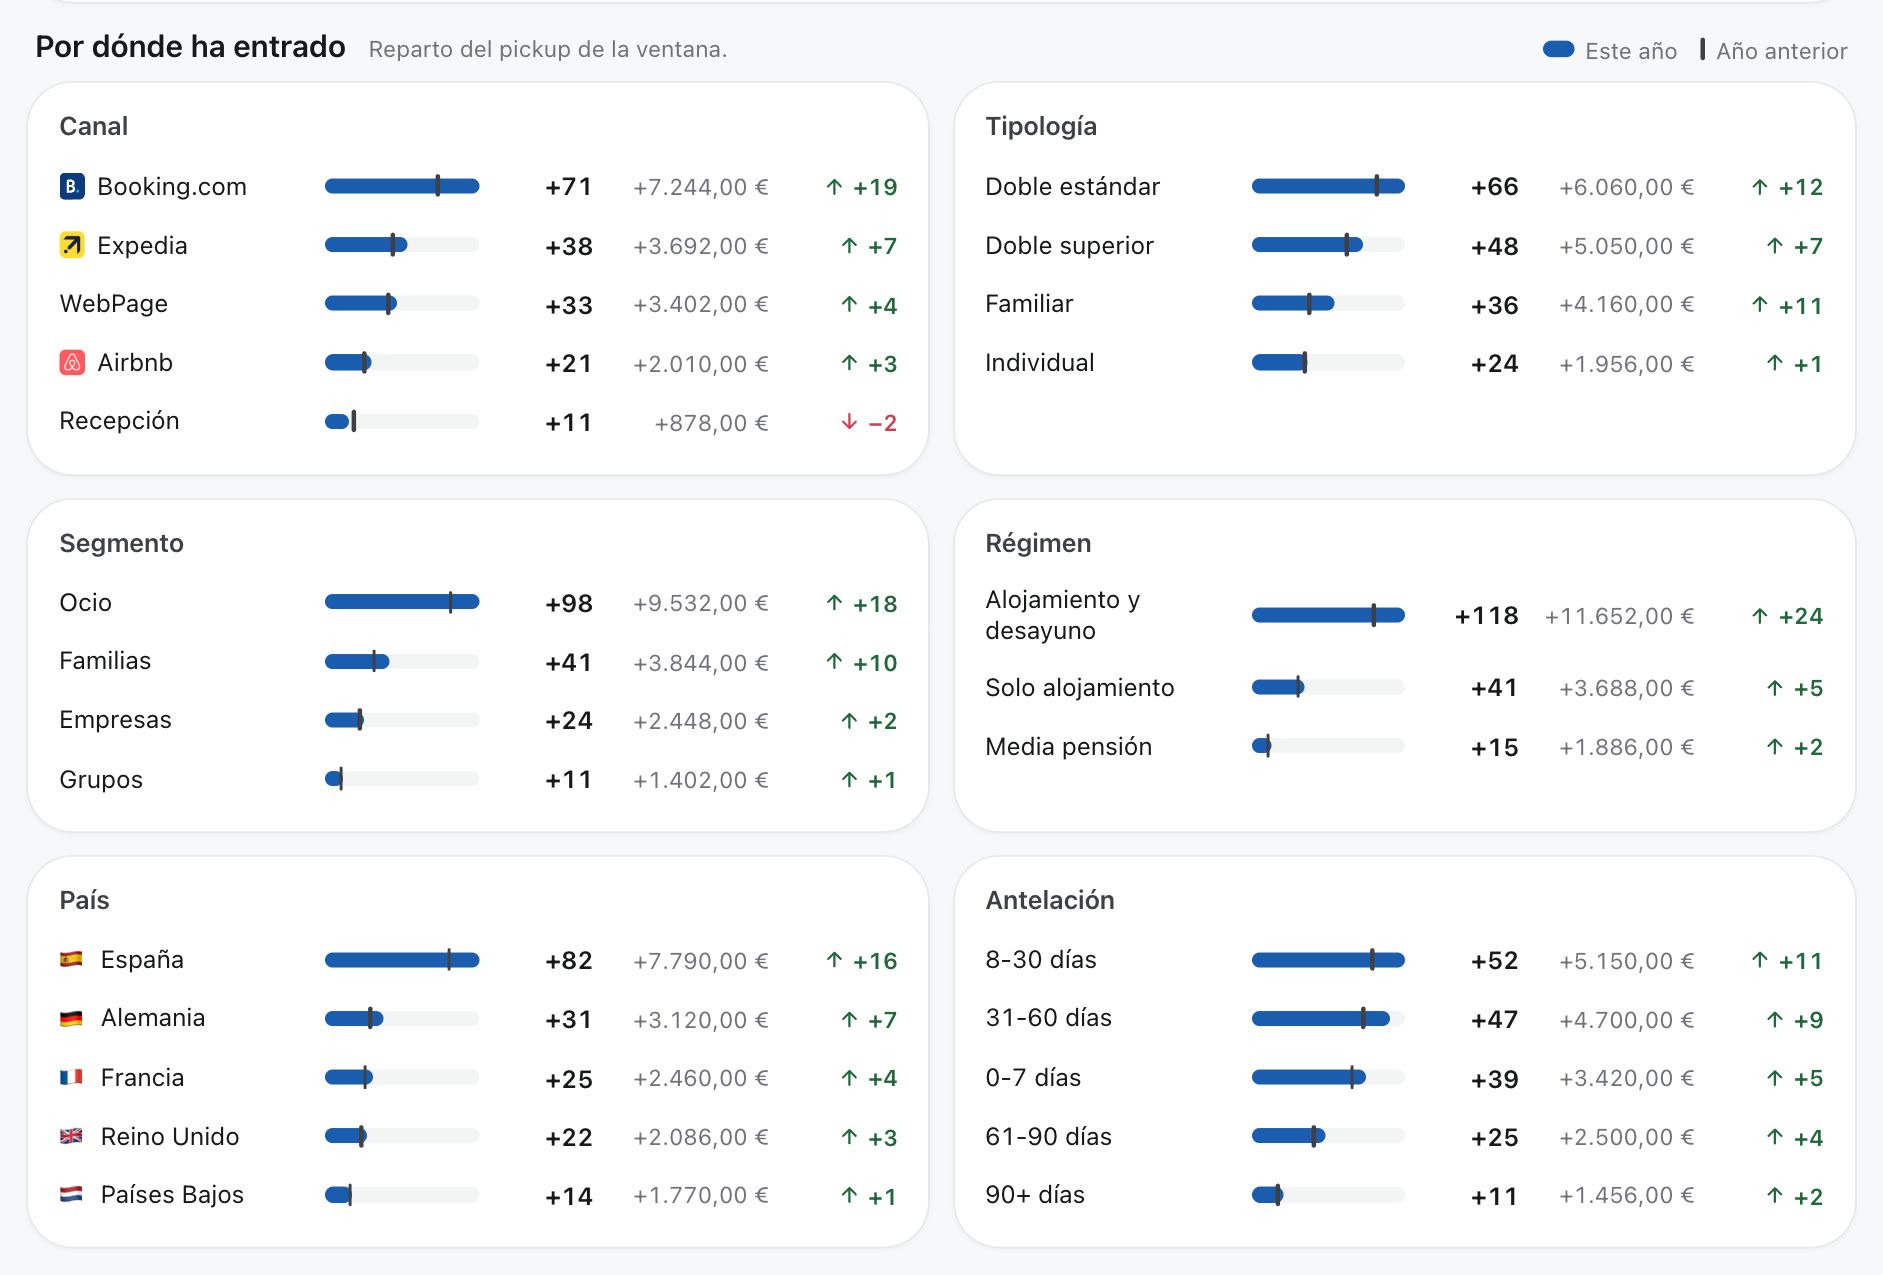The image size is (1883, 1275).
Task: Click the Antelación card heading
Action: point(1050,900)
